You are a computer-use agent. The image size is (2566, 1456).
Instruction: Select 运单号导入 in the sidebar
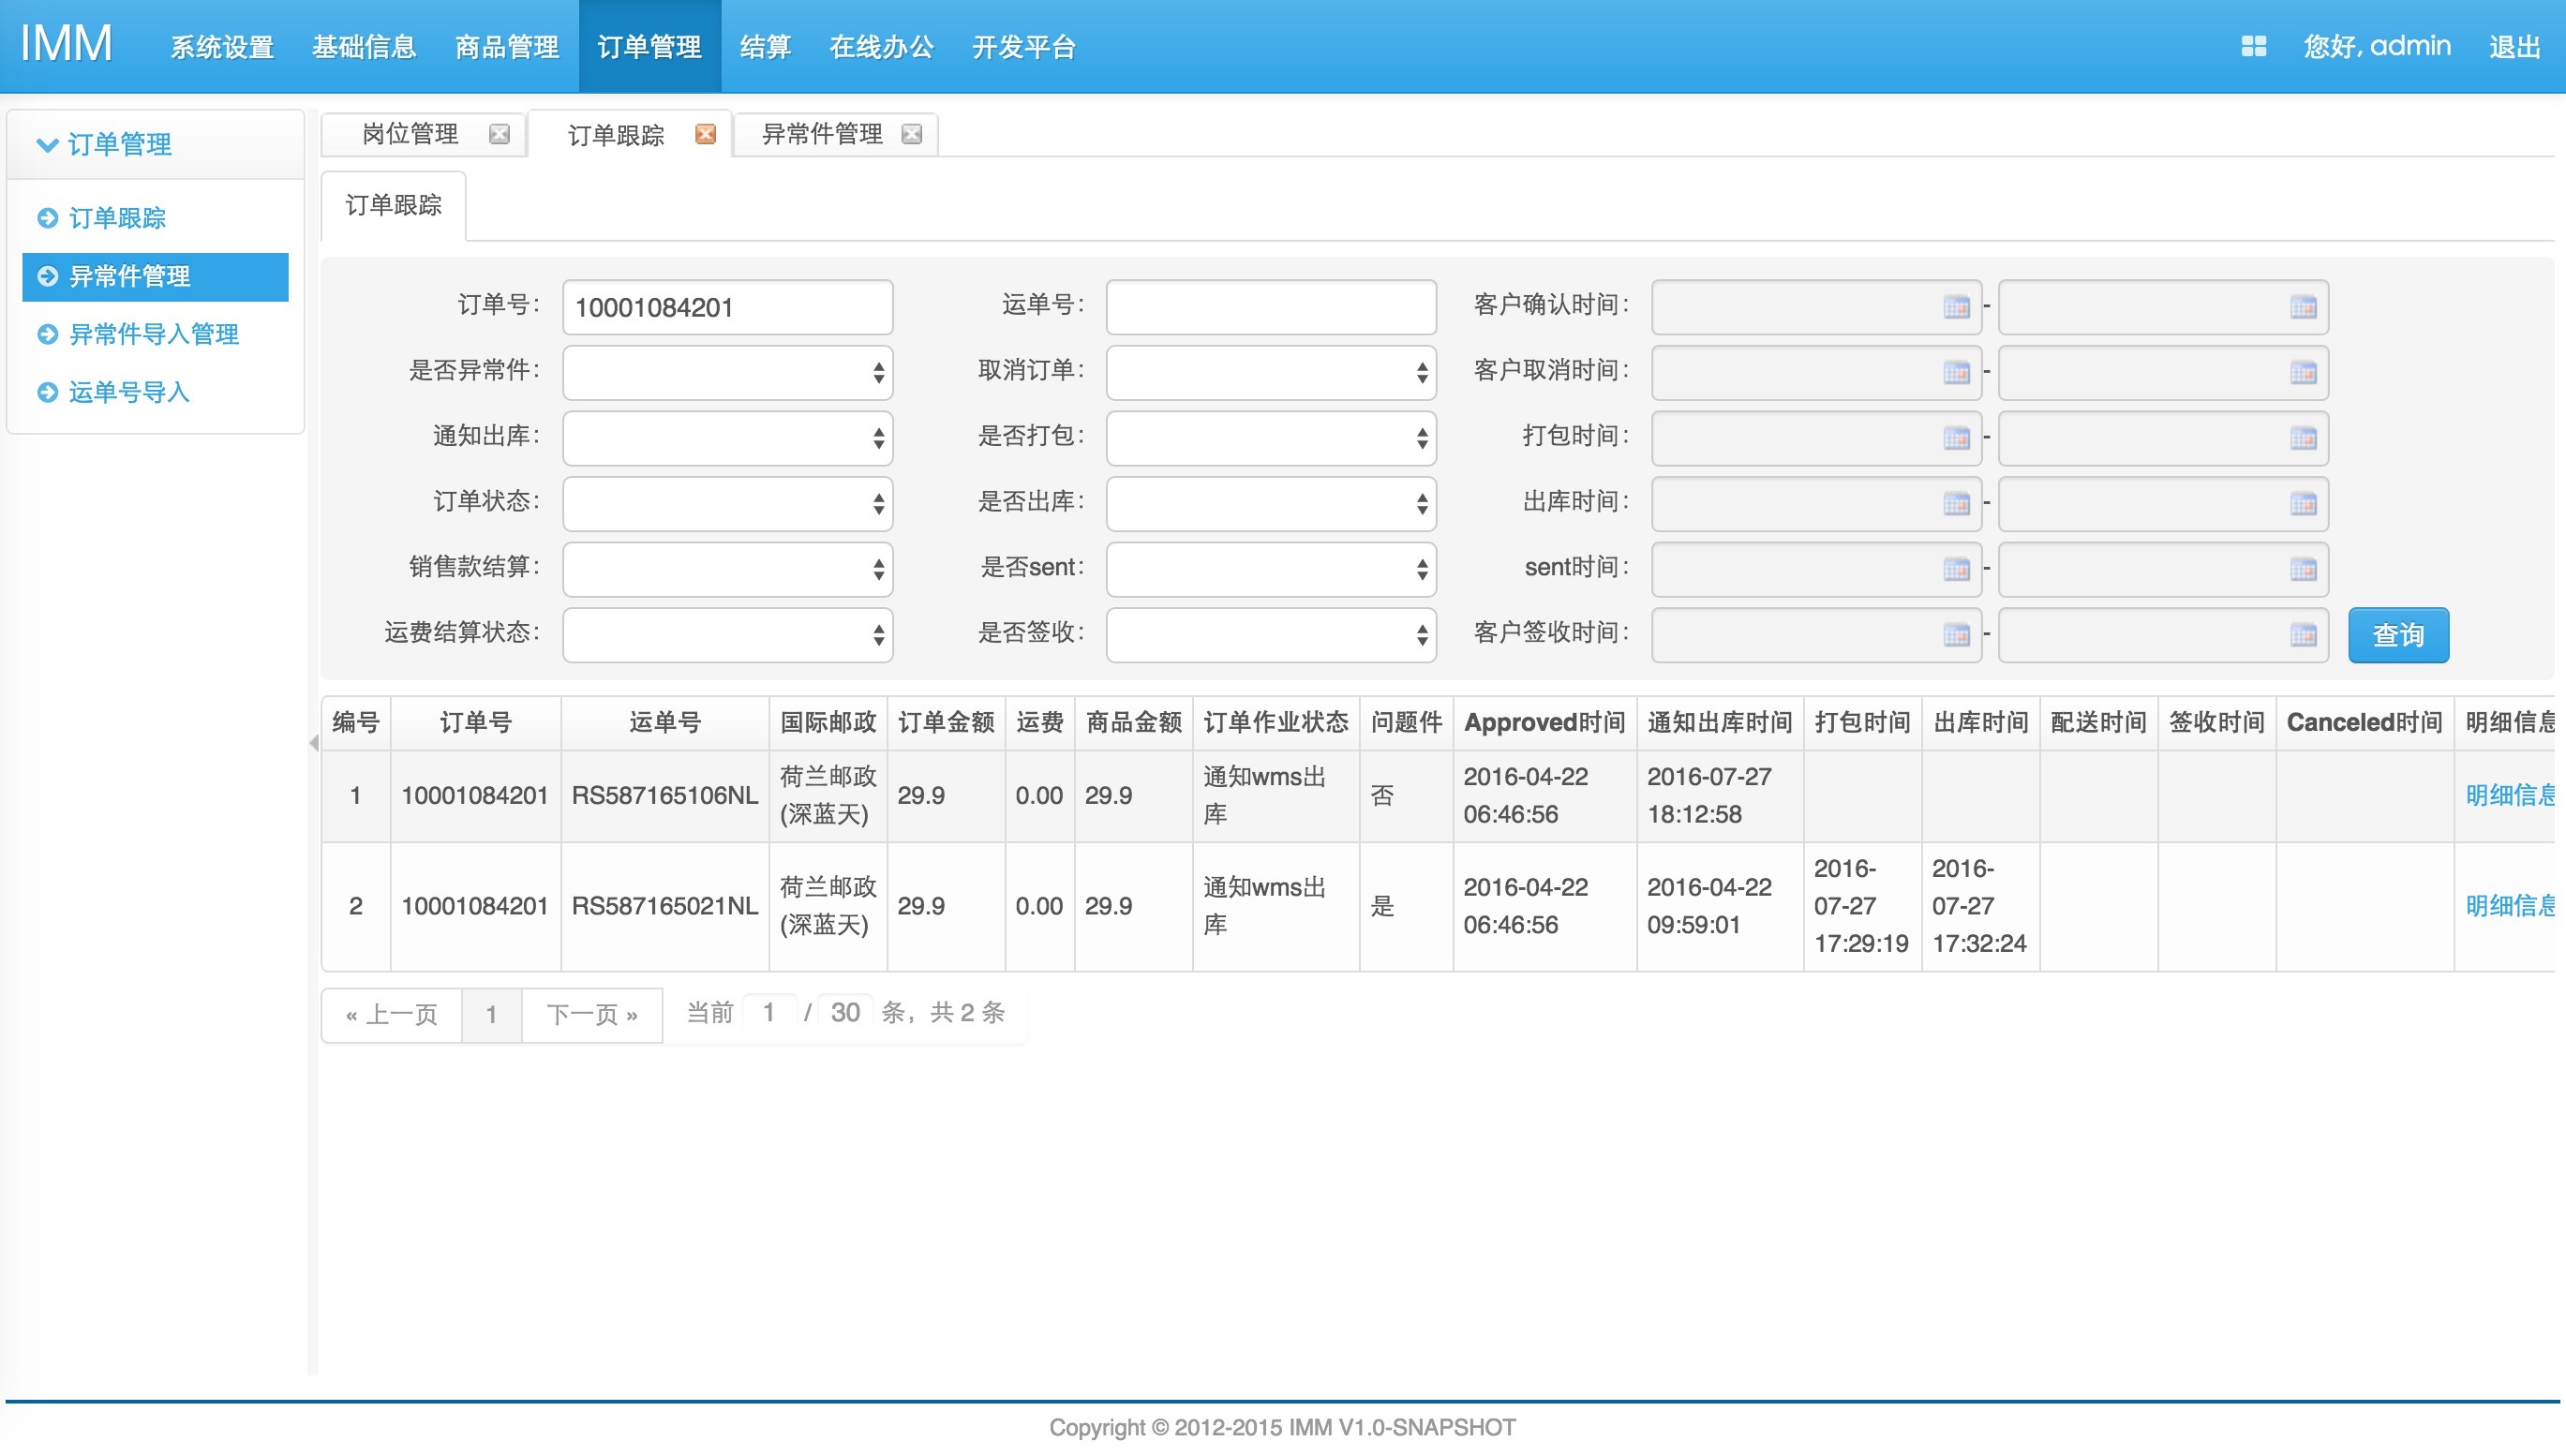129,392
